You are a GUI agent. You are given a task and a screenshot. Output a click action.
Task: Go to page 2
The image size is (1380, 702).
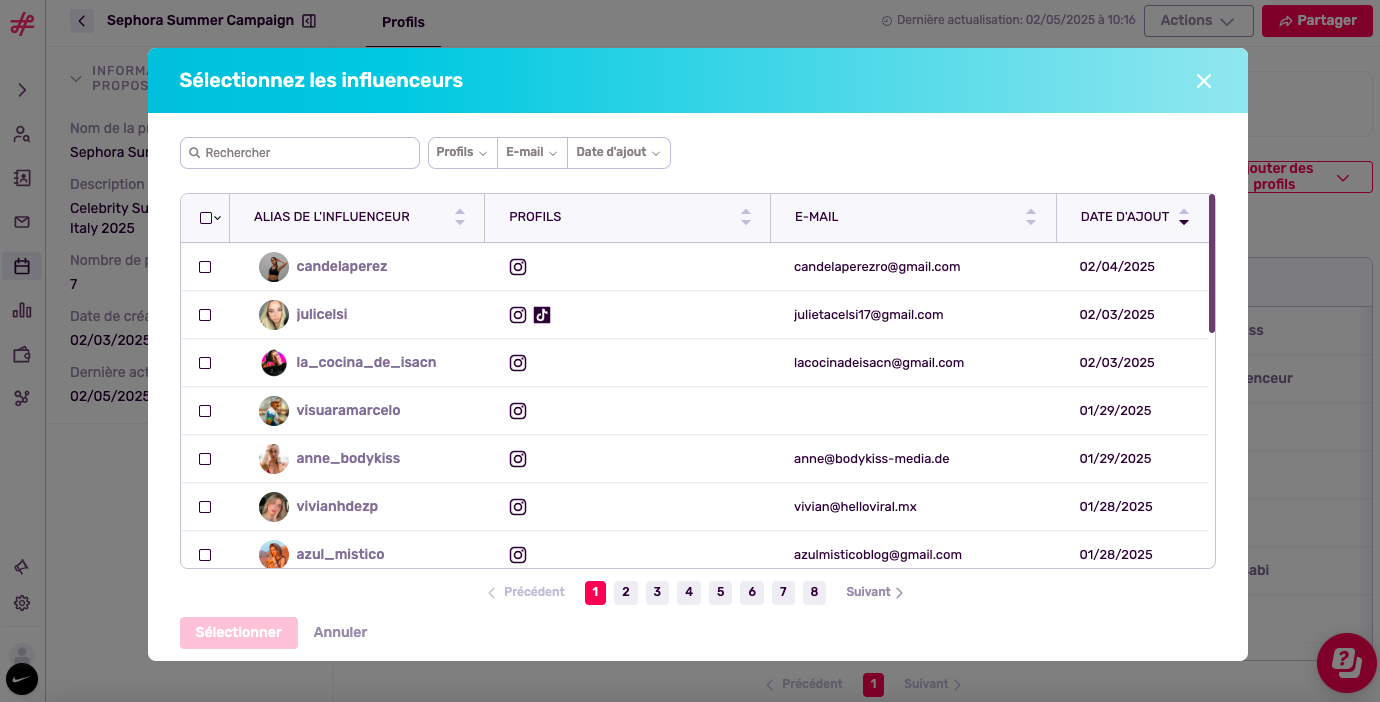pyautogui.click(x=626, y=592)
